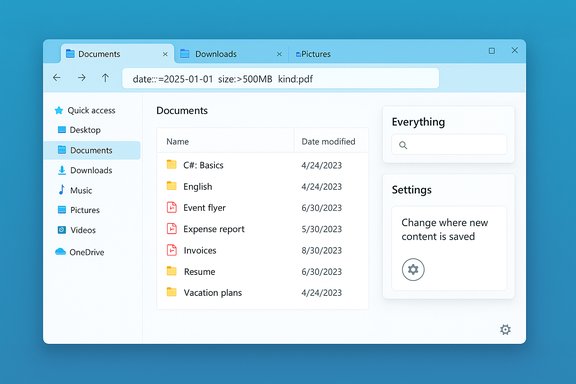Select the C#: Basics folder name
This screenshot has width=576, height=384.
(x=203, y=165)
